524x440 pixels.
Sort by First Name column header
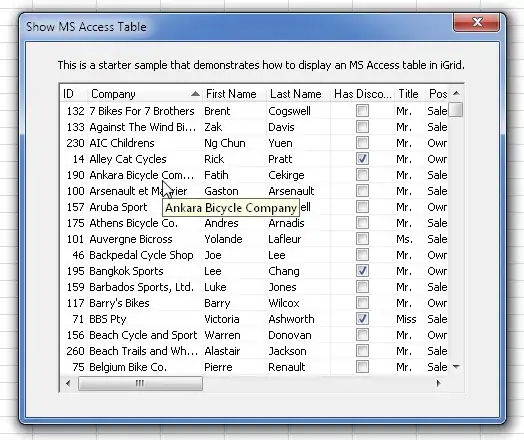[x=234, y=94]
